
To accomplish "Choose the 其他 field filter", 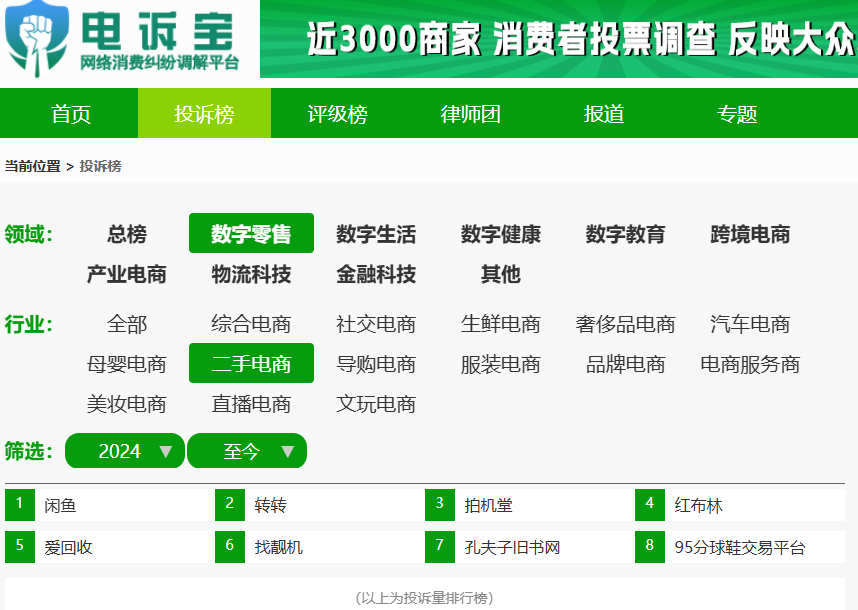I will 501,274.
